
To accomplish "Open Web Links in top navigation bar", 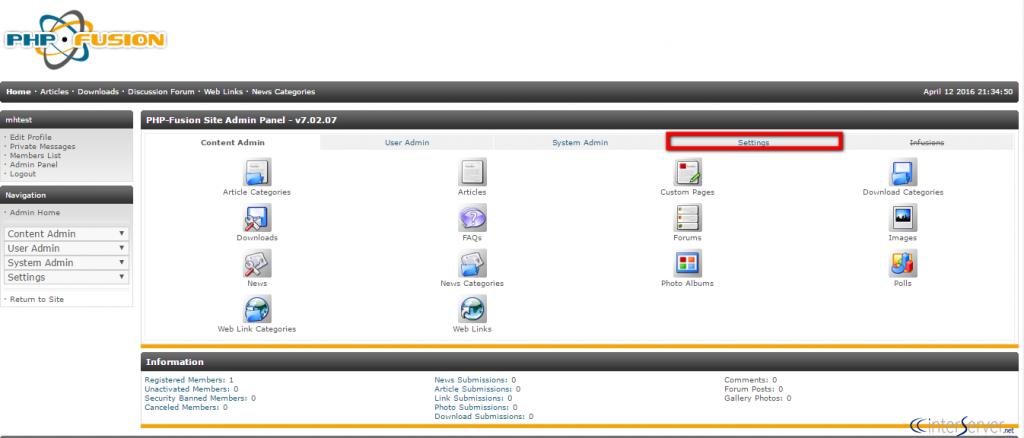I will click(x=223, y=92).
